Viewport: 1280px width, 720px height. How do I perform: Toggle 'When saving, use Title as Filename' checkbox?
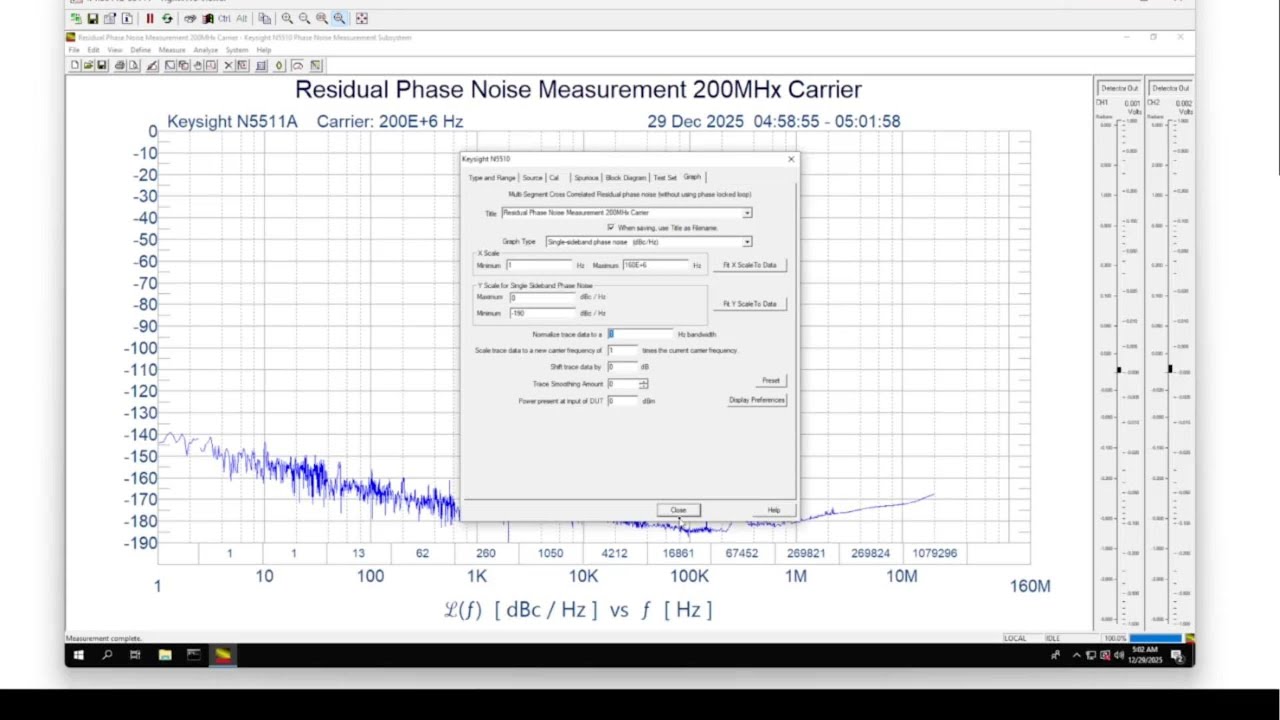[610, 227]
